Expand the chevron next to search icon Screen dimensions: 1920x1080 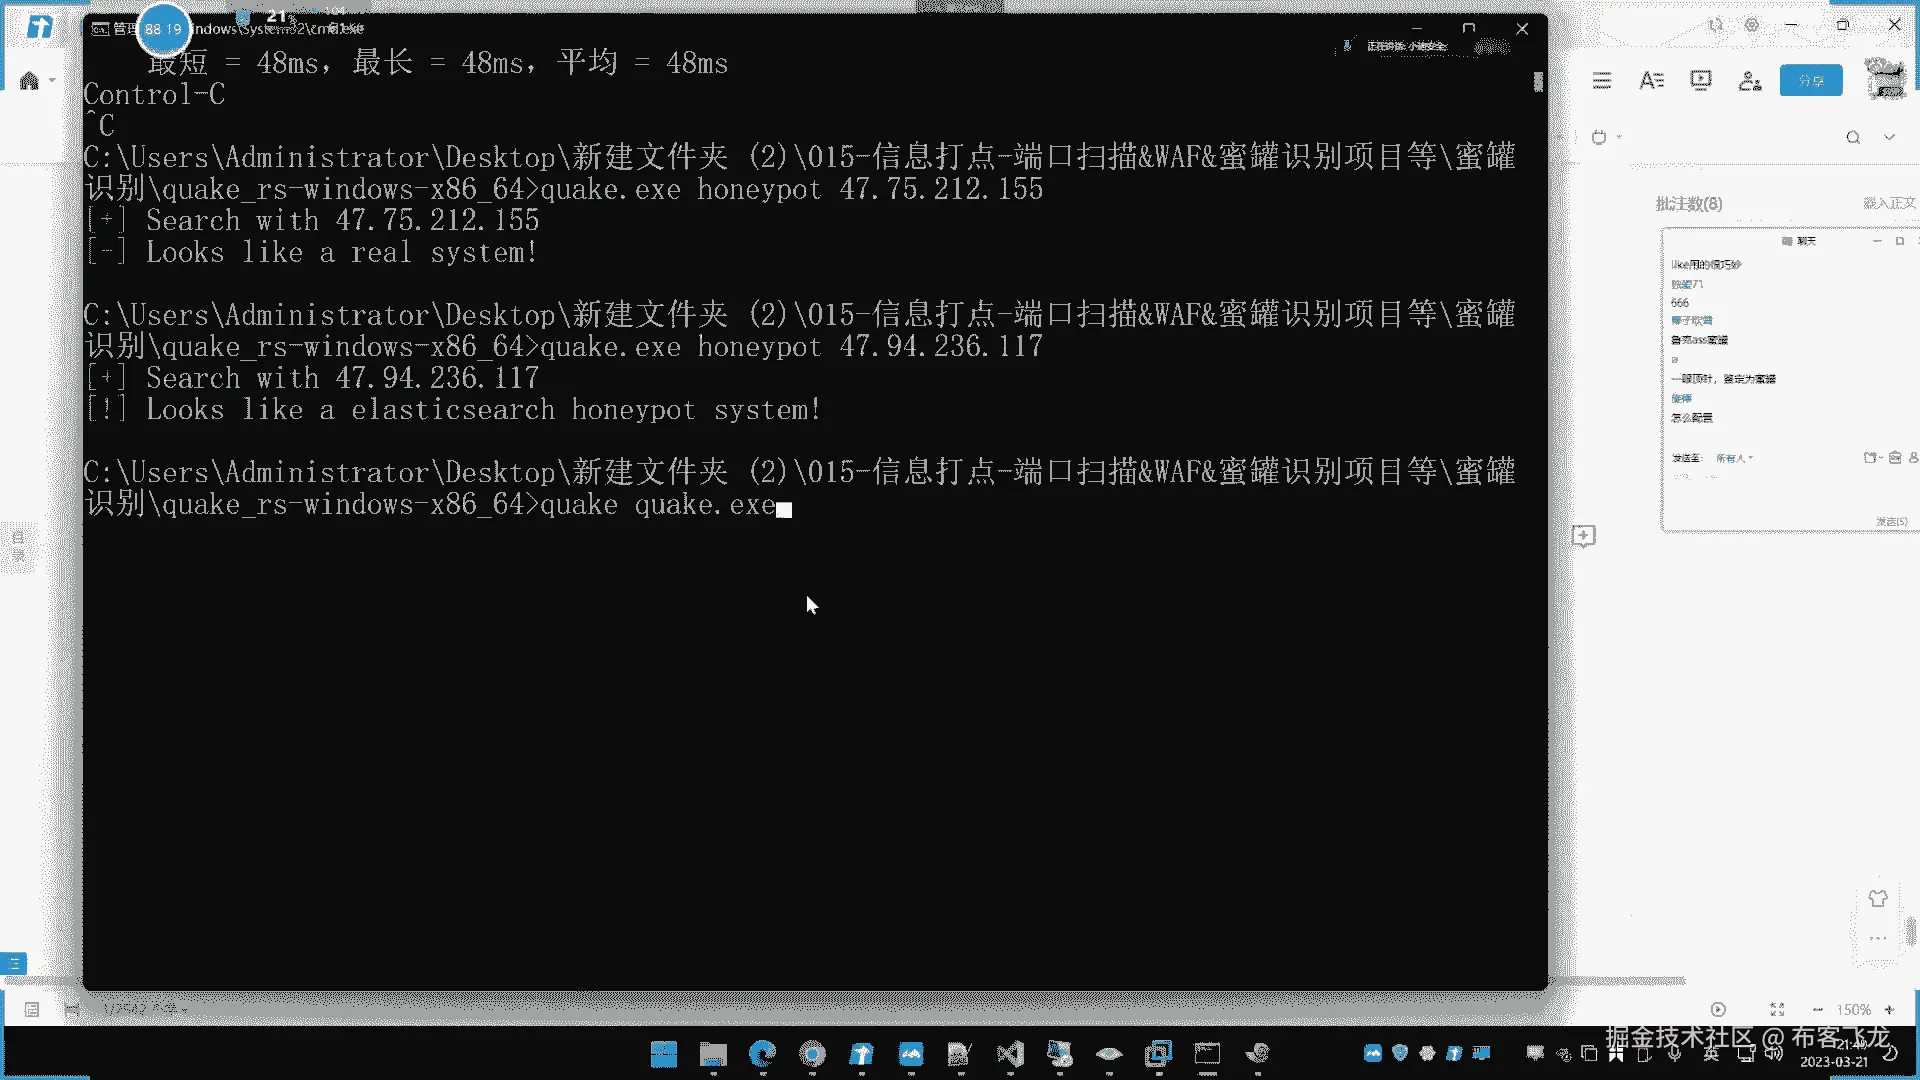click(1889, 138)
